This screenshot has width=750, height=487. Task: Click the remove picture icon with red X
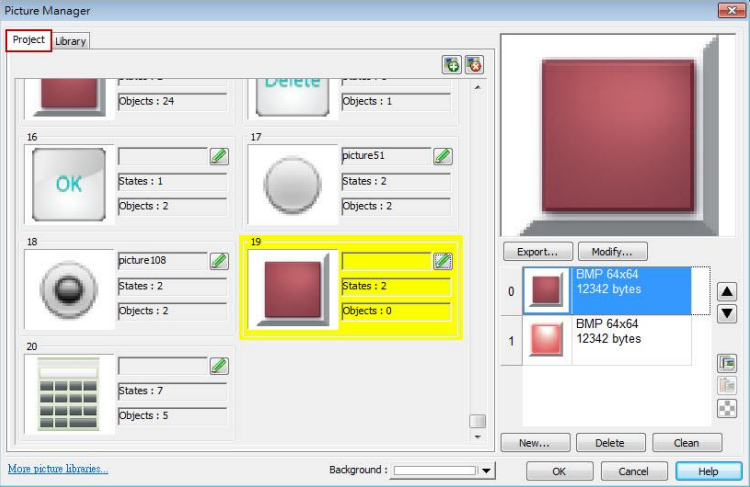474,65
